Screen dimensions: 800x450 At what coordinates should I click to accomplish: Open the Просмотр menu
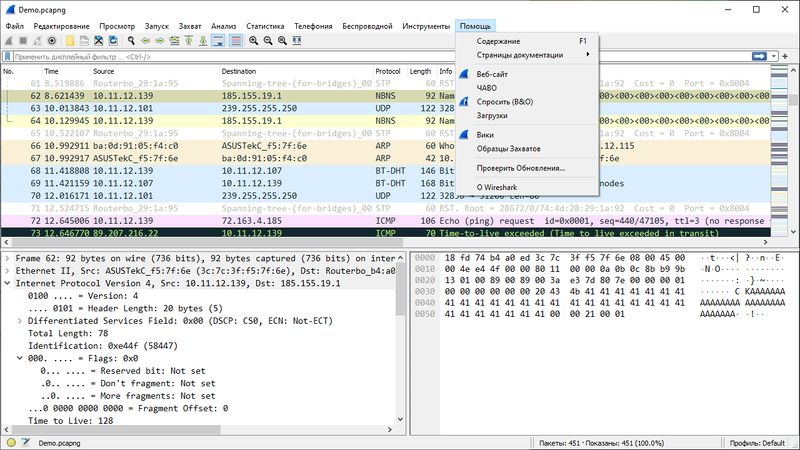117,26
